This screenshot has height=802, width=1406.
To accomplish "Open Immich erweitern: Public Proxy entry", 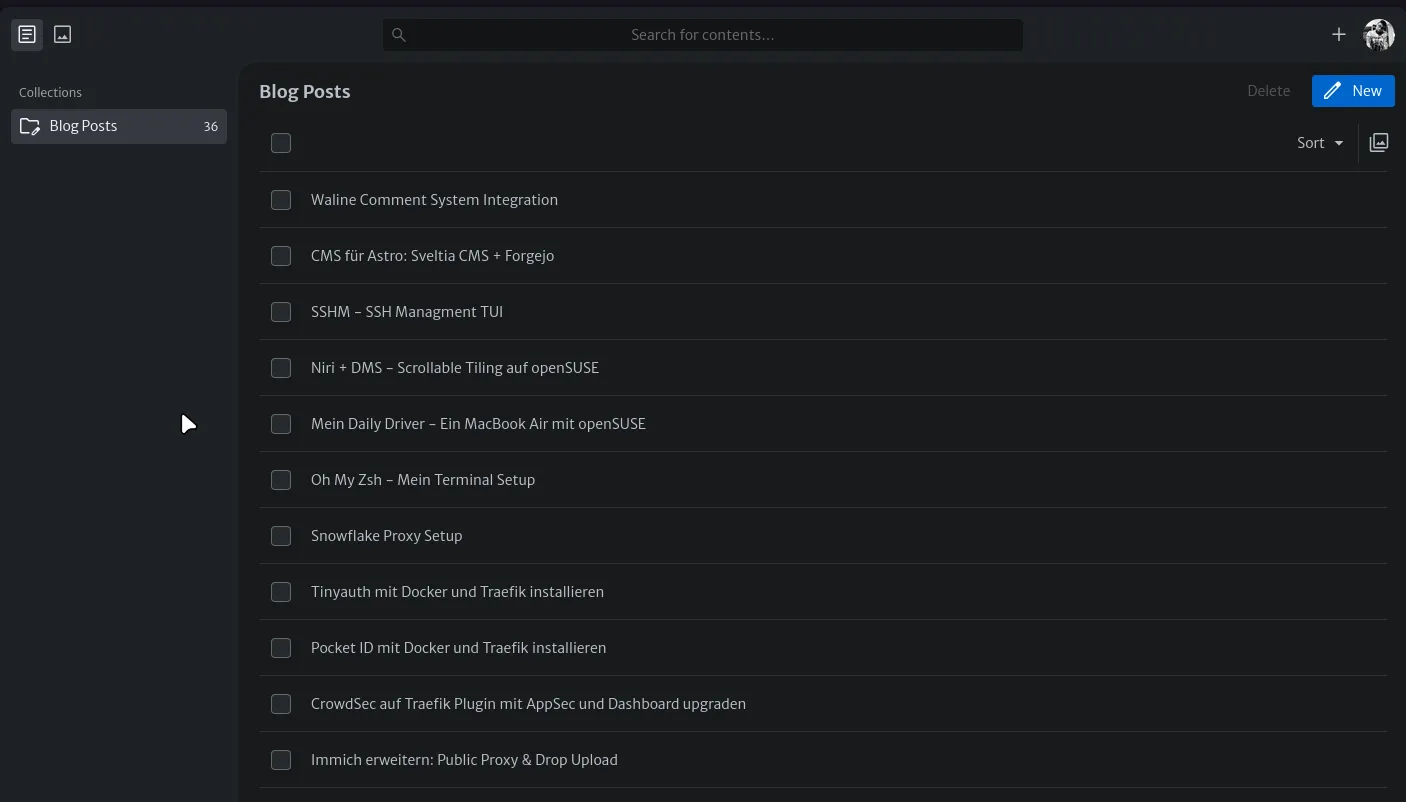I will tap(464, 760).
